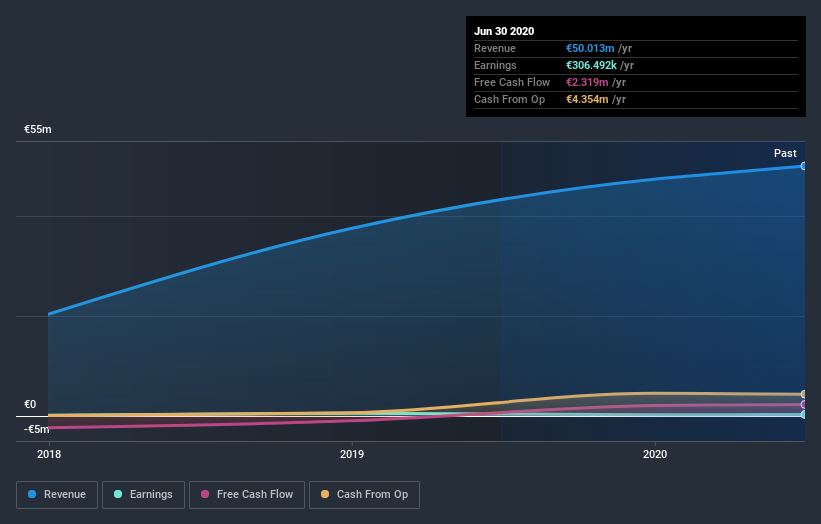Screen dimensions: 821x524
Task: Toggle the Earnings series legend button
Action: coord(143,495)
